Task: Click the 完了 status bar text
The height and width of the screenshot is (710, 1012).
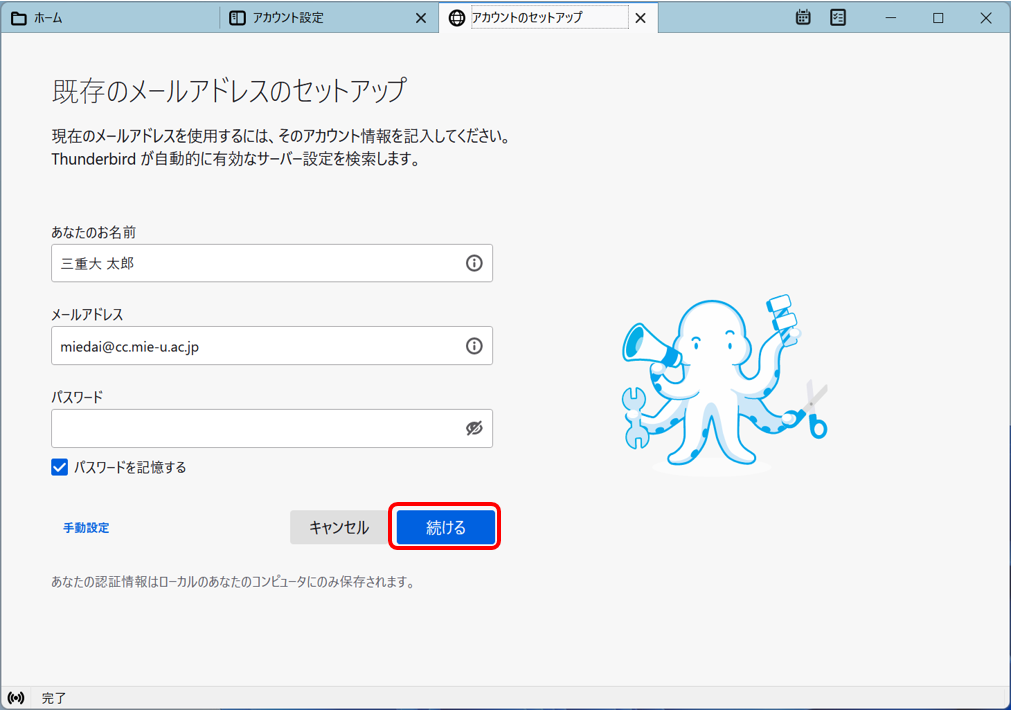Action: point(54,698)
